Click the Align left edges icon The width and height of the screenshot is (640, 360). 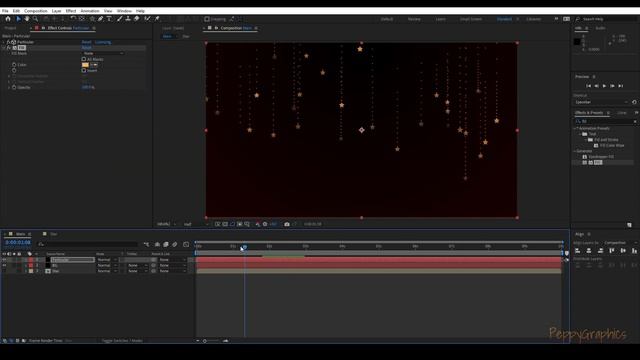coord(578,251)
